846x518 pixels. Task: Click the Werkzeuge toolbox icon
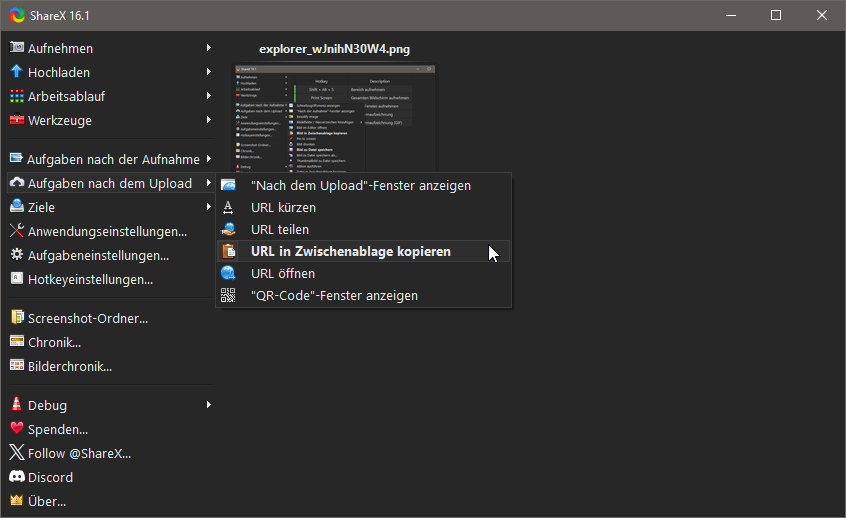point(17,120)
